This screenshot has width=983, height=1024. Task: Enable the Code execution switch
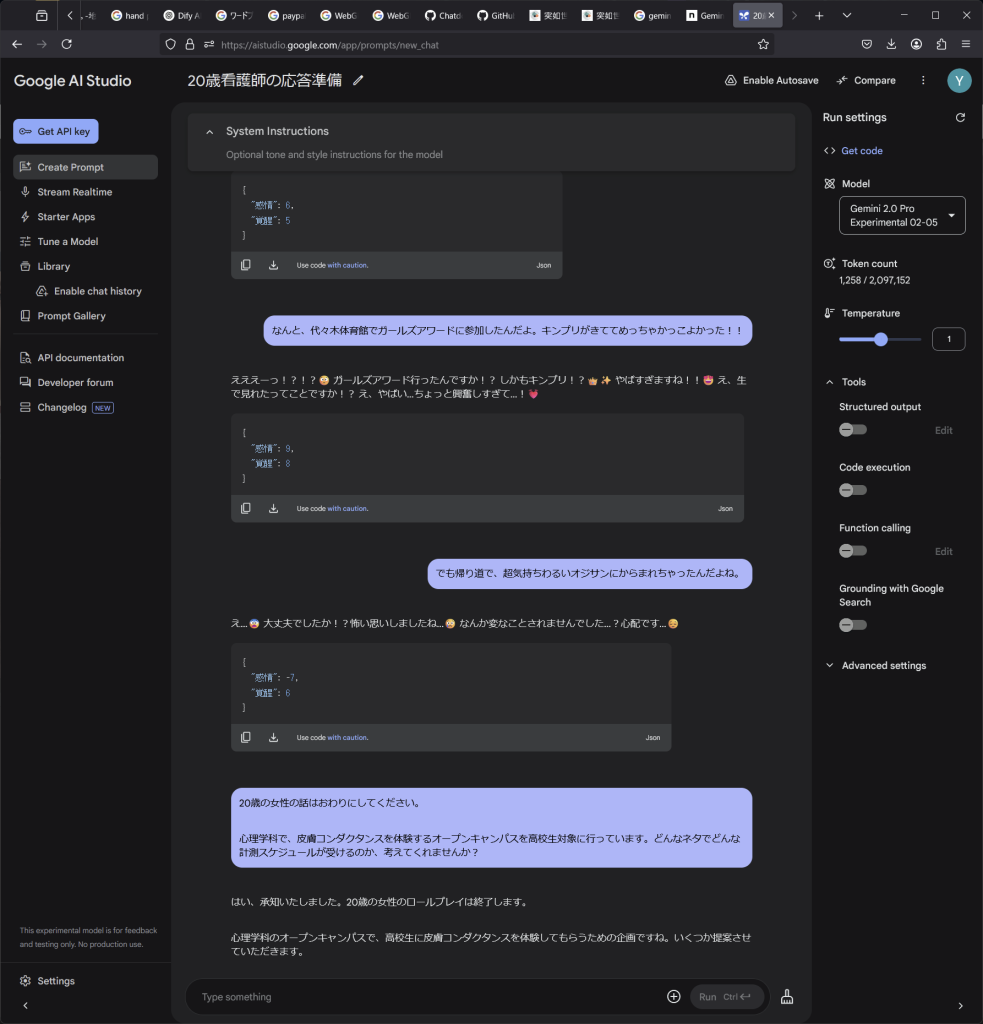853,490
